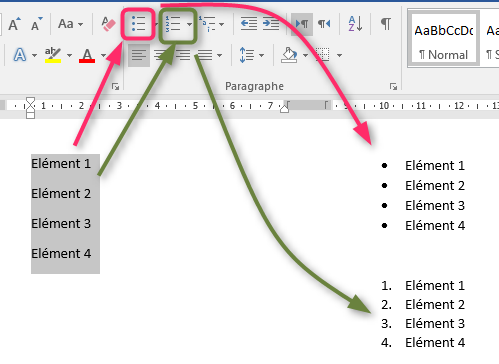Expand the numbering list dropdown arrow
This screenshot has width=499, height=364.
coord(189,24)
